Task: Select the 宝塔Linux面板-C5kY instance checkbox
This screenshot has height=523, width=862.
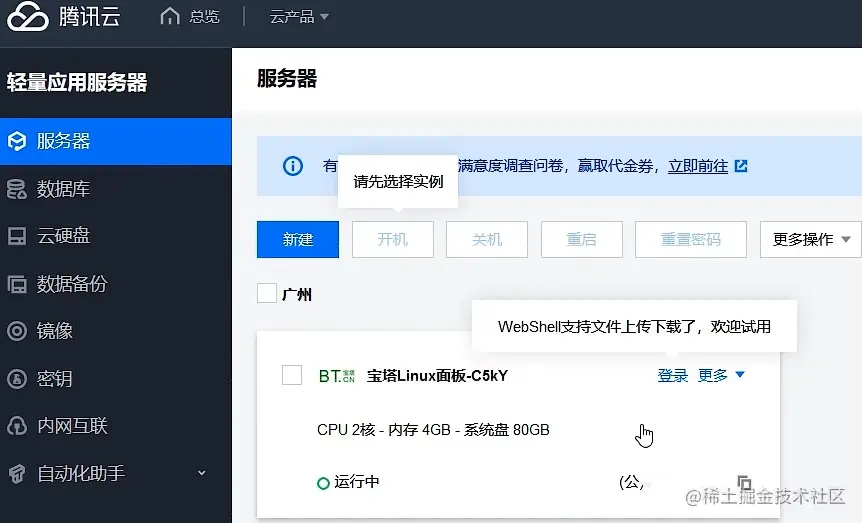Action: [x=291, y=375]
